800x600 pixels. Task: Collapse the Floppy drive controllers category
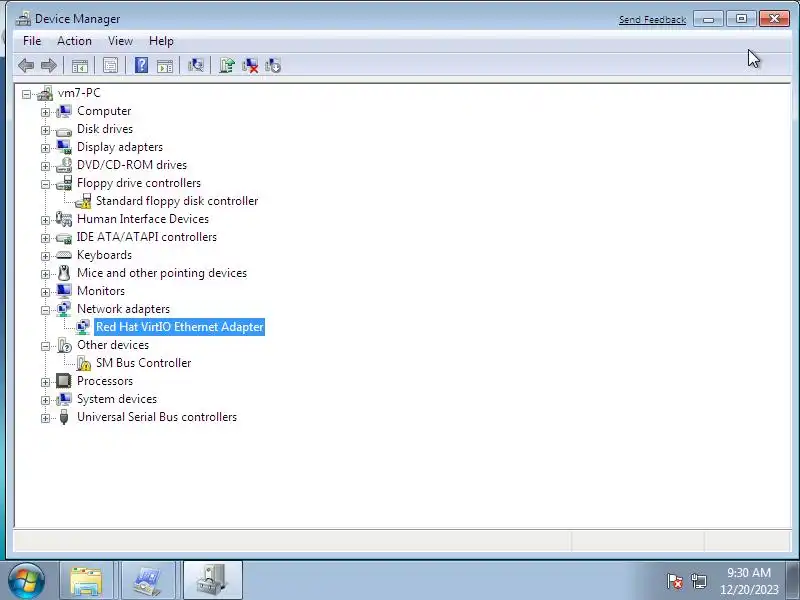45,184
